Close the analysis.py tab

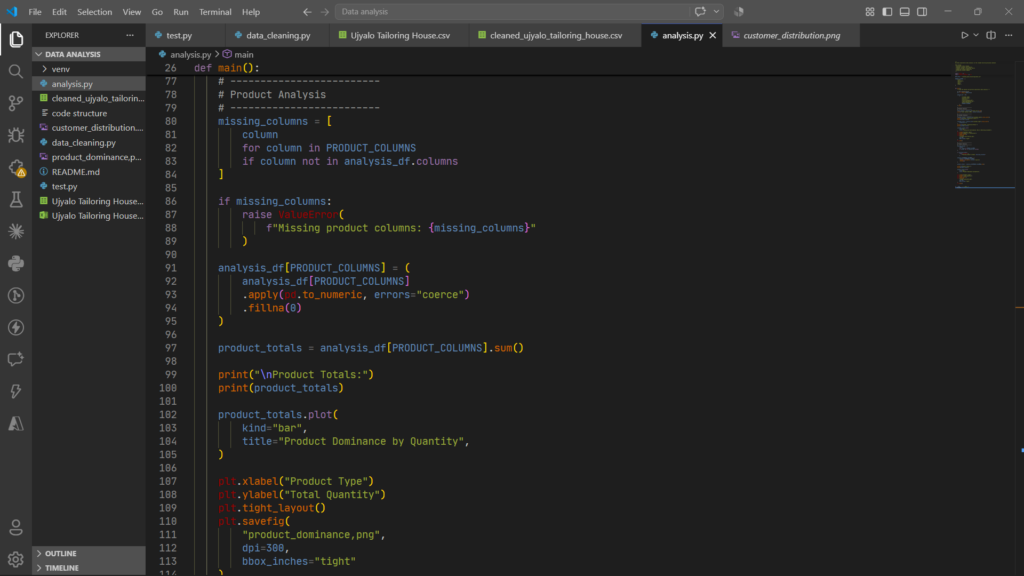(x=712, y=35)
